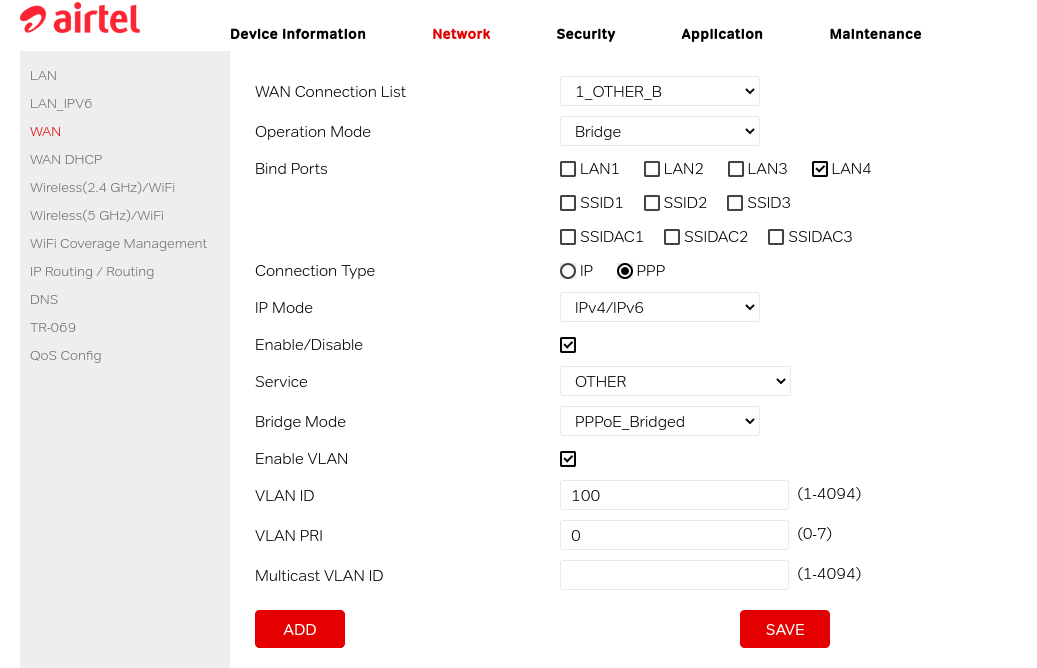
Task: Click the ADD button
Action: coord(300,629)
